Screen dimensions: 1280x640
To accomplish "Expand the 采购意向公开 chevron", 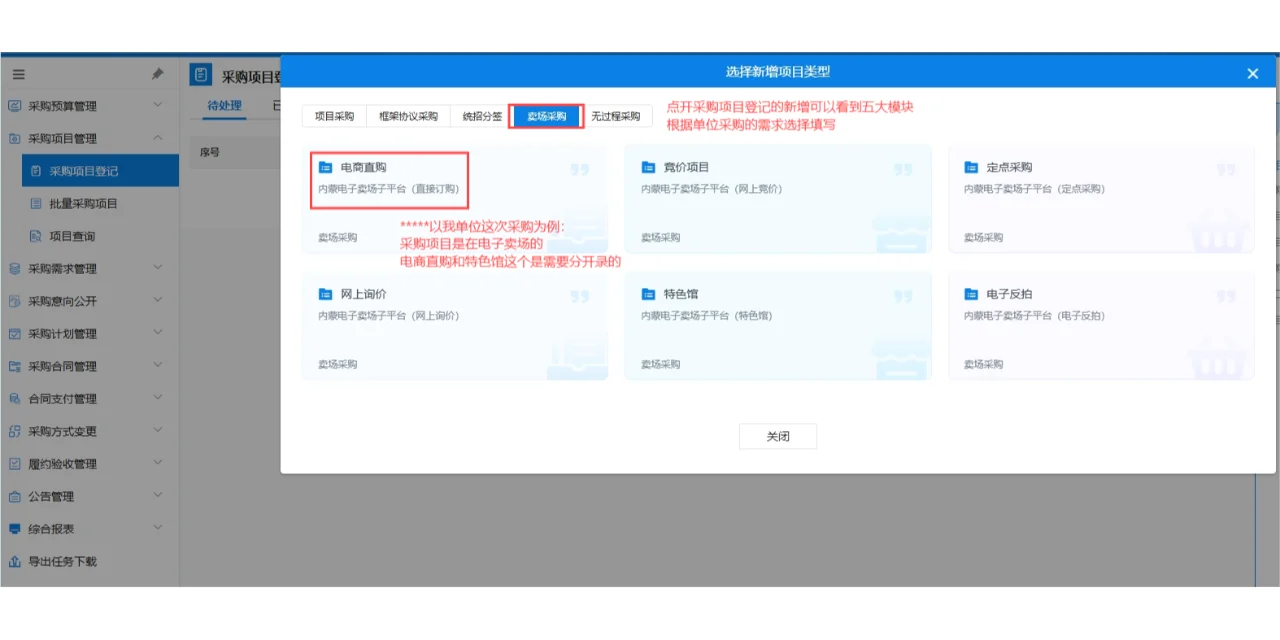I will pos(158,300).
